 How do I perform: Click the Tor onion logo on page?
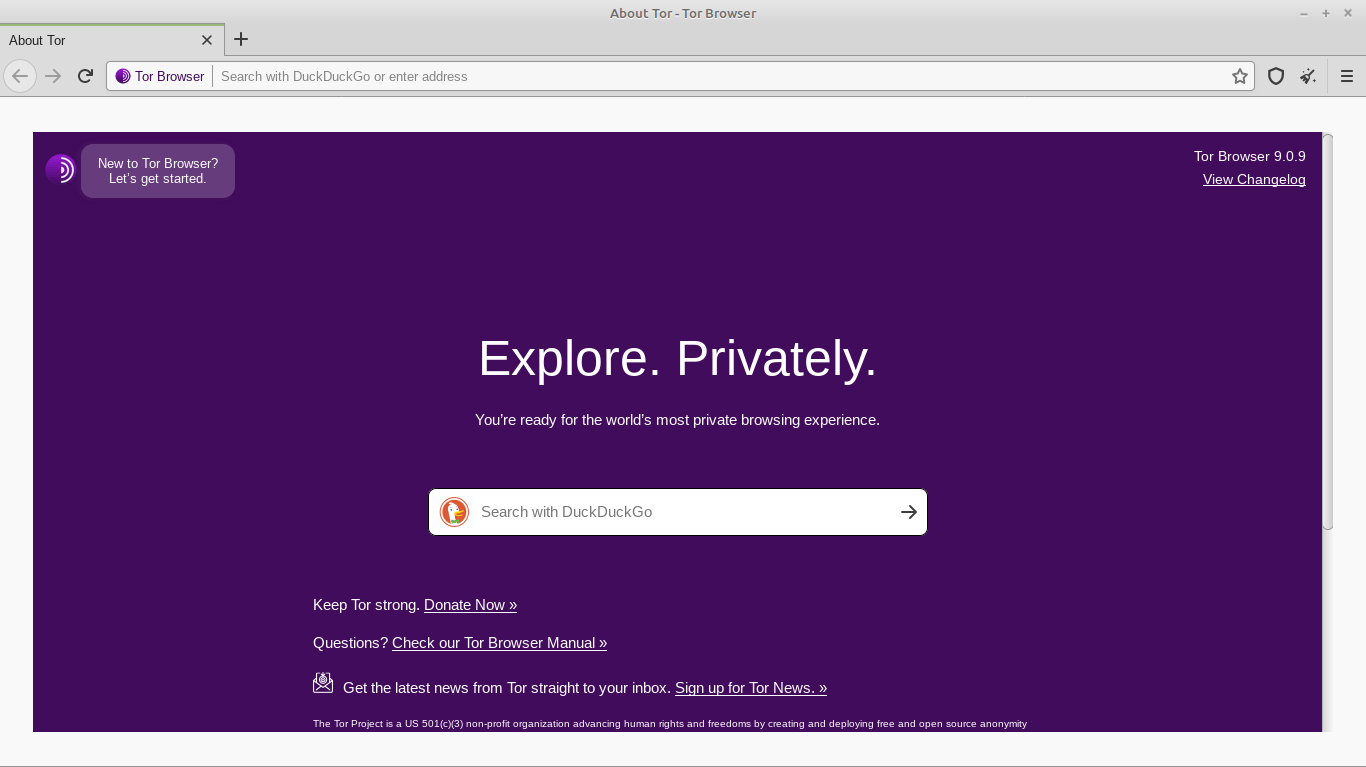[x=60, y=169]
